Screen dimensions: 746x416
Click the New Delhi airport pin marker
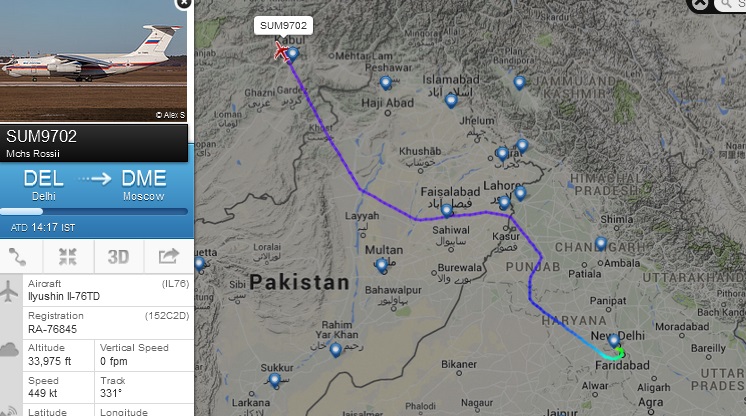(x=614, y=341)
